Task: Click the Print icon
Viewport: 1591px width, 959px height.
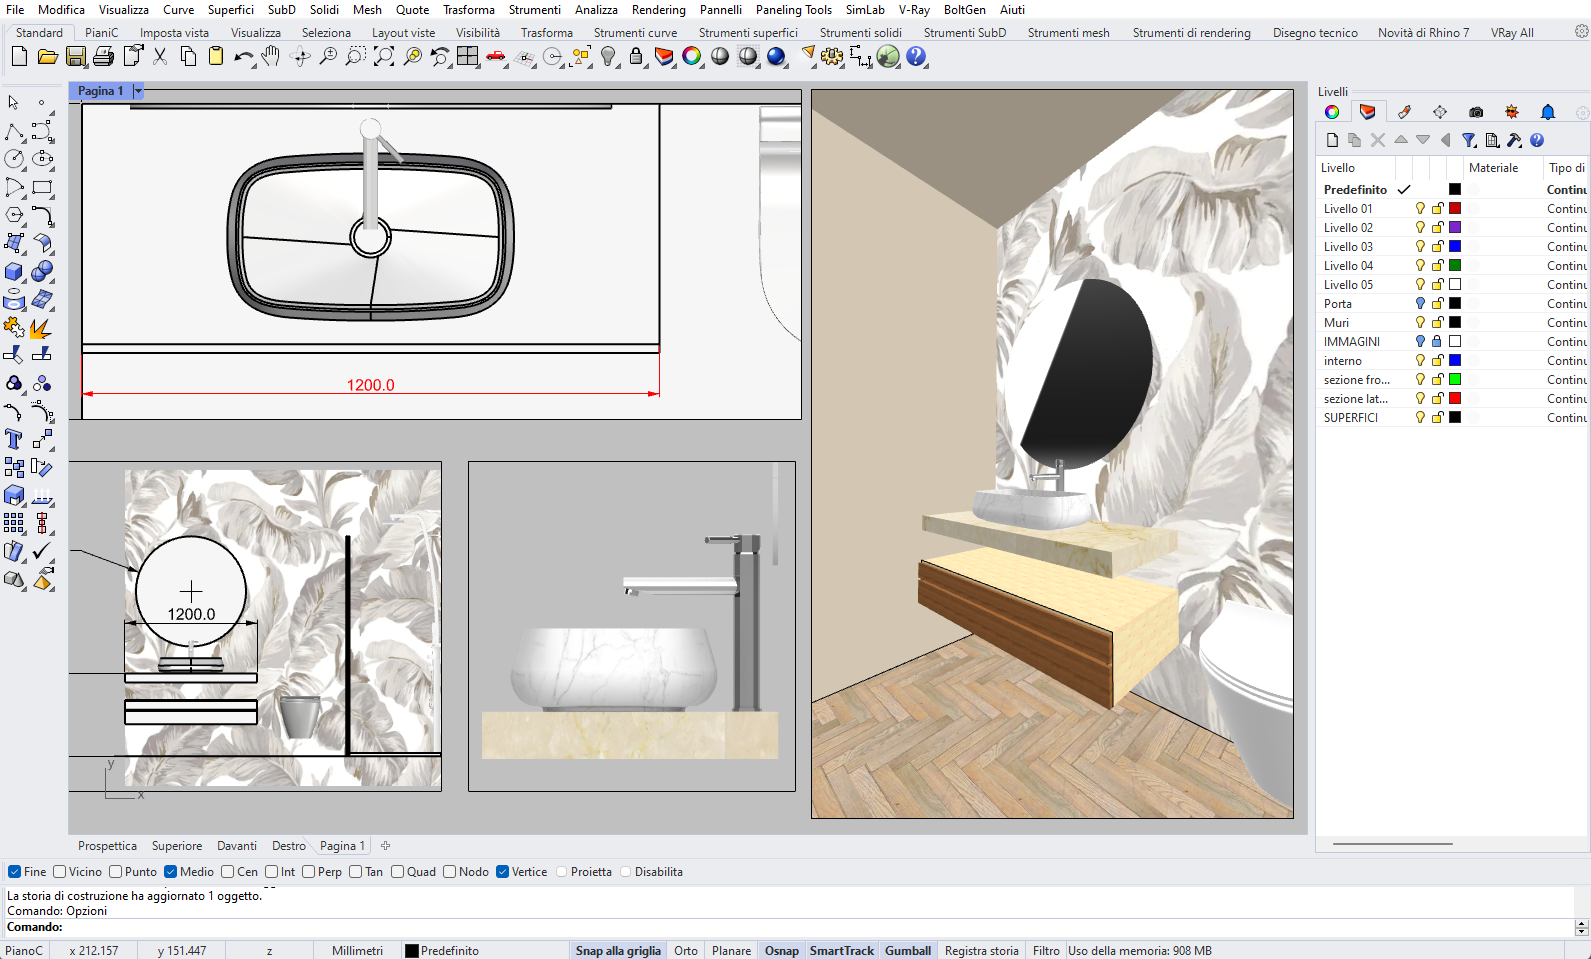Action: [x=103, y=57]
